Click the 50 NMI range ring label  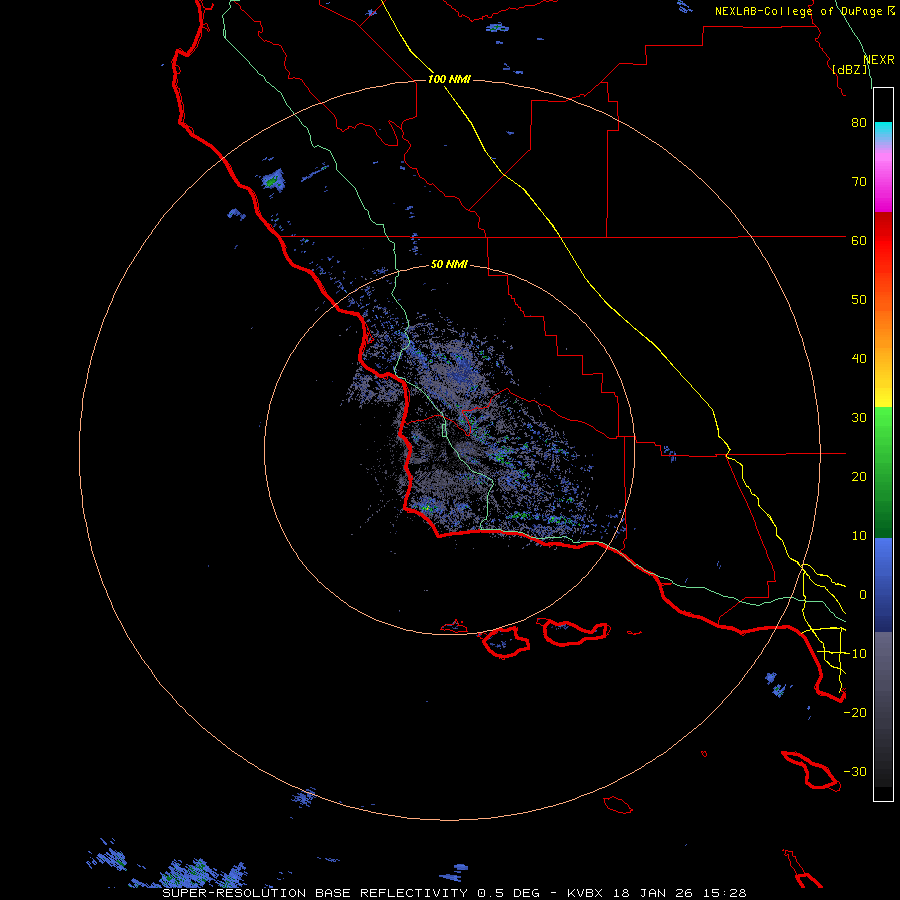(x=449, y=265)
